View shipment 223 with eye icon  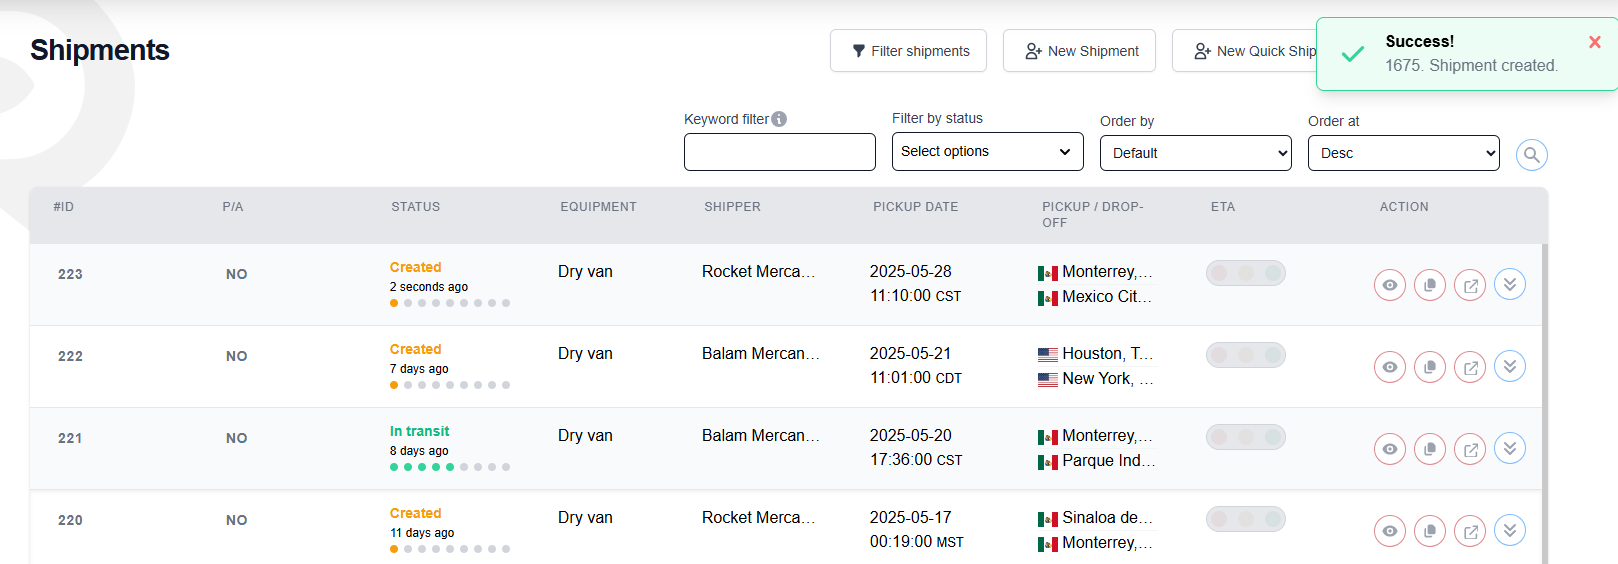pos(1390,285)
